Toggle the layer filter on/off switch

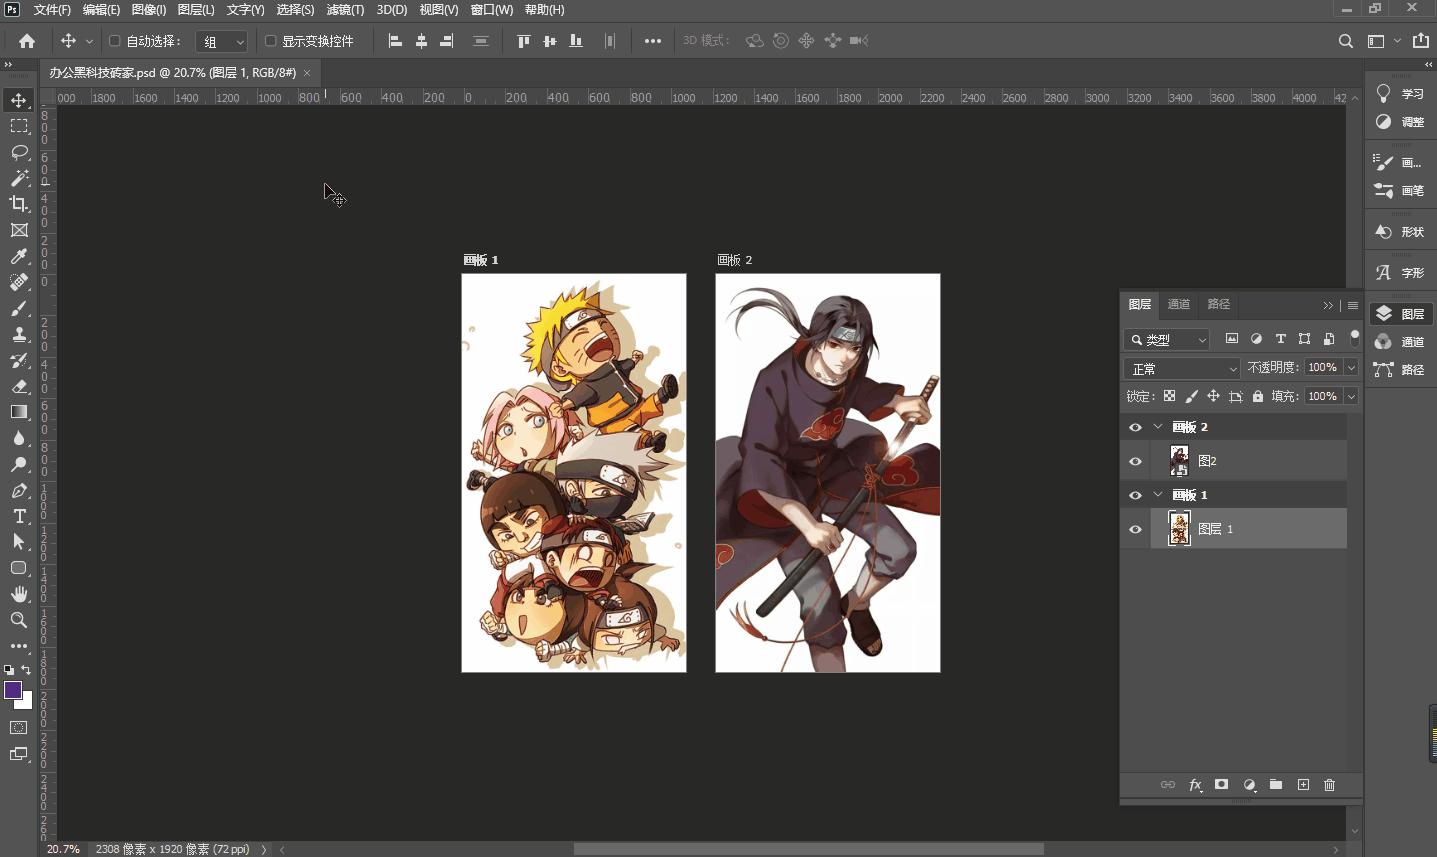[x=1355, y=338]
